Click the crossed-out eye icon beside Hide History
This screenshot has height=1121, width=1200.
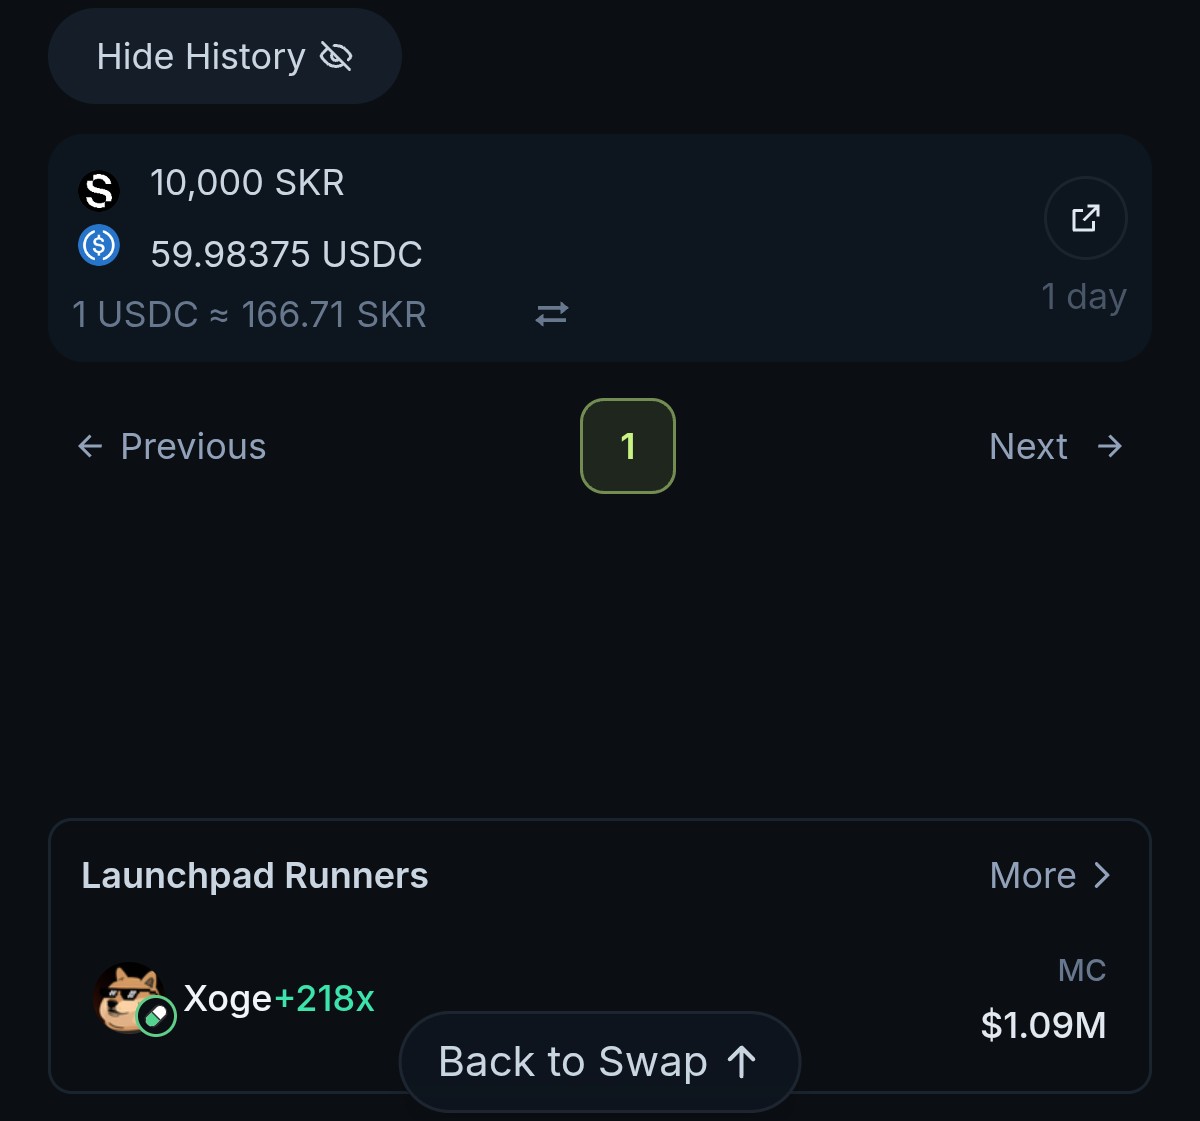pyautogui.click(x=336, y=57)
